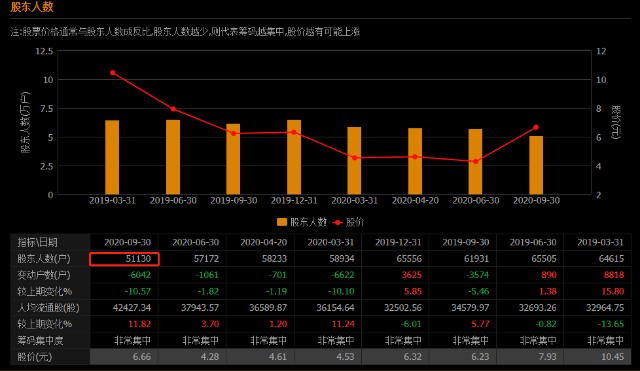Click per-capita shares value 32502.56

403,308
